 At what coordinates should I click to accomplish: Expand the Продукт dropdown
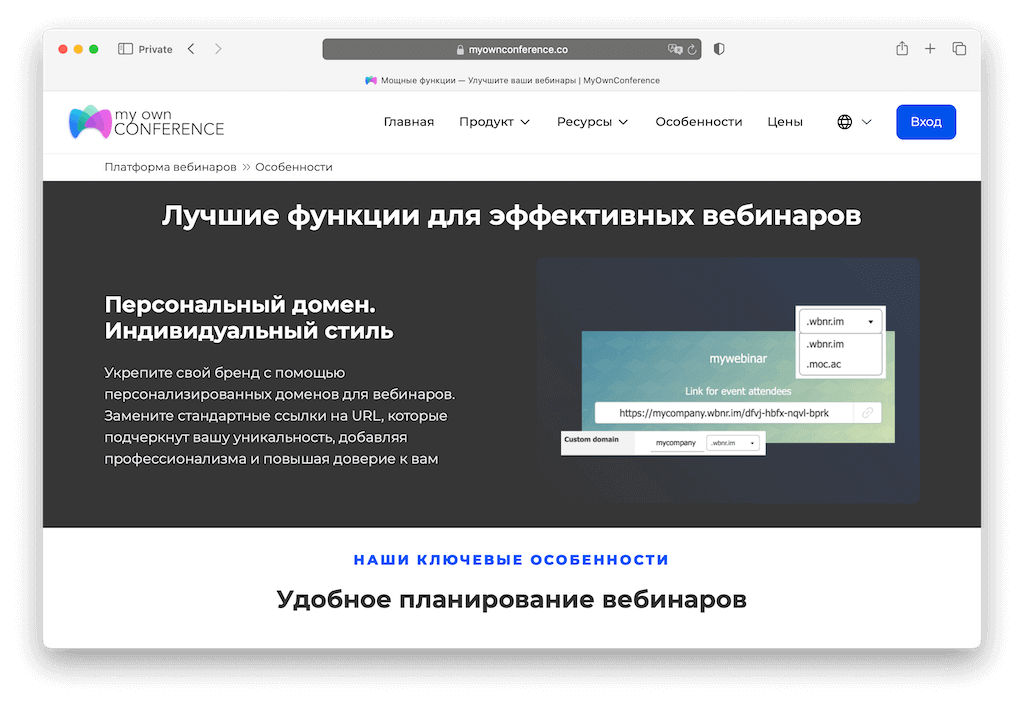494,121
